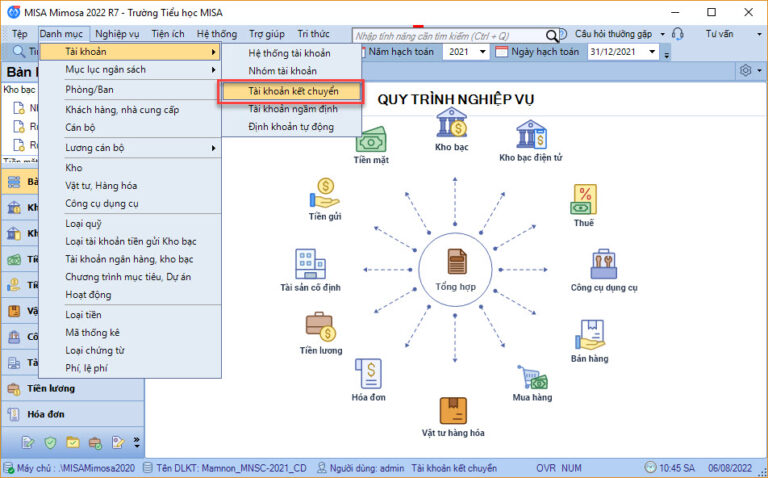Toggle the Năm hạch toán checkbox
Image resolution: width=768 pixels, height=478 pixels.
362,51
